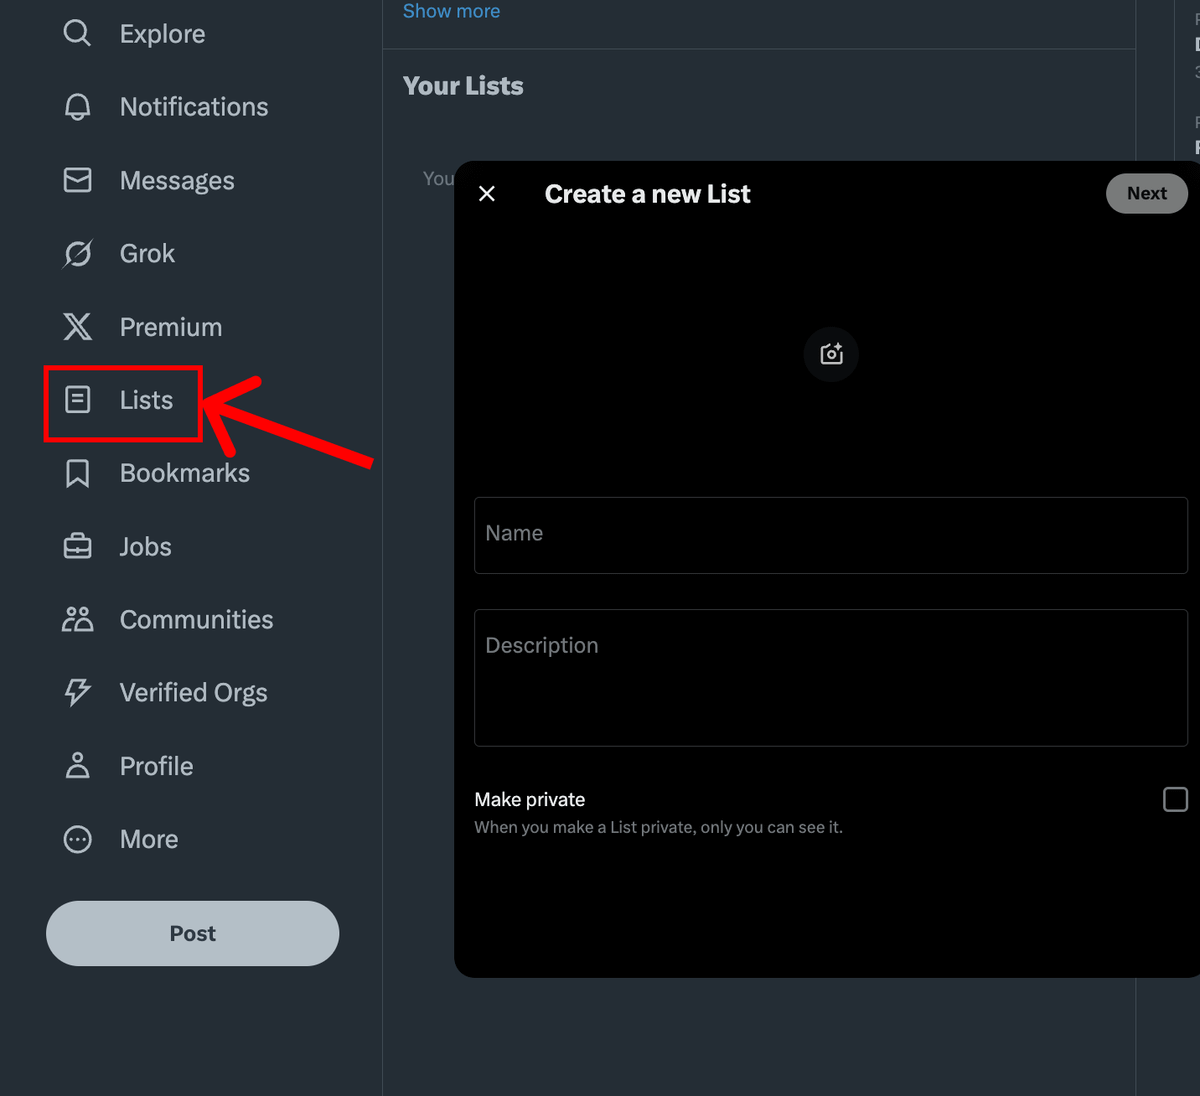Image resolution: width=1200 pixels, height=1096 pixels.
Task: Close the Create a new List dialog
Action: tap(487, 194)
